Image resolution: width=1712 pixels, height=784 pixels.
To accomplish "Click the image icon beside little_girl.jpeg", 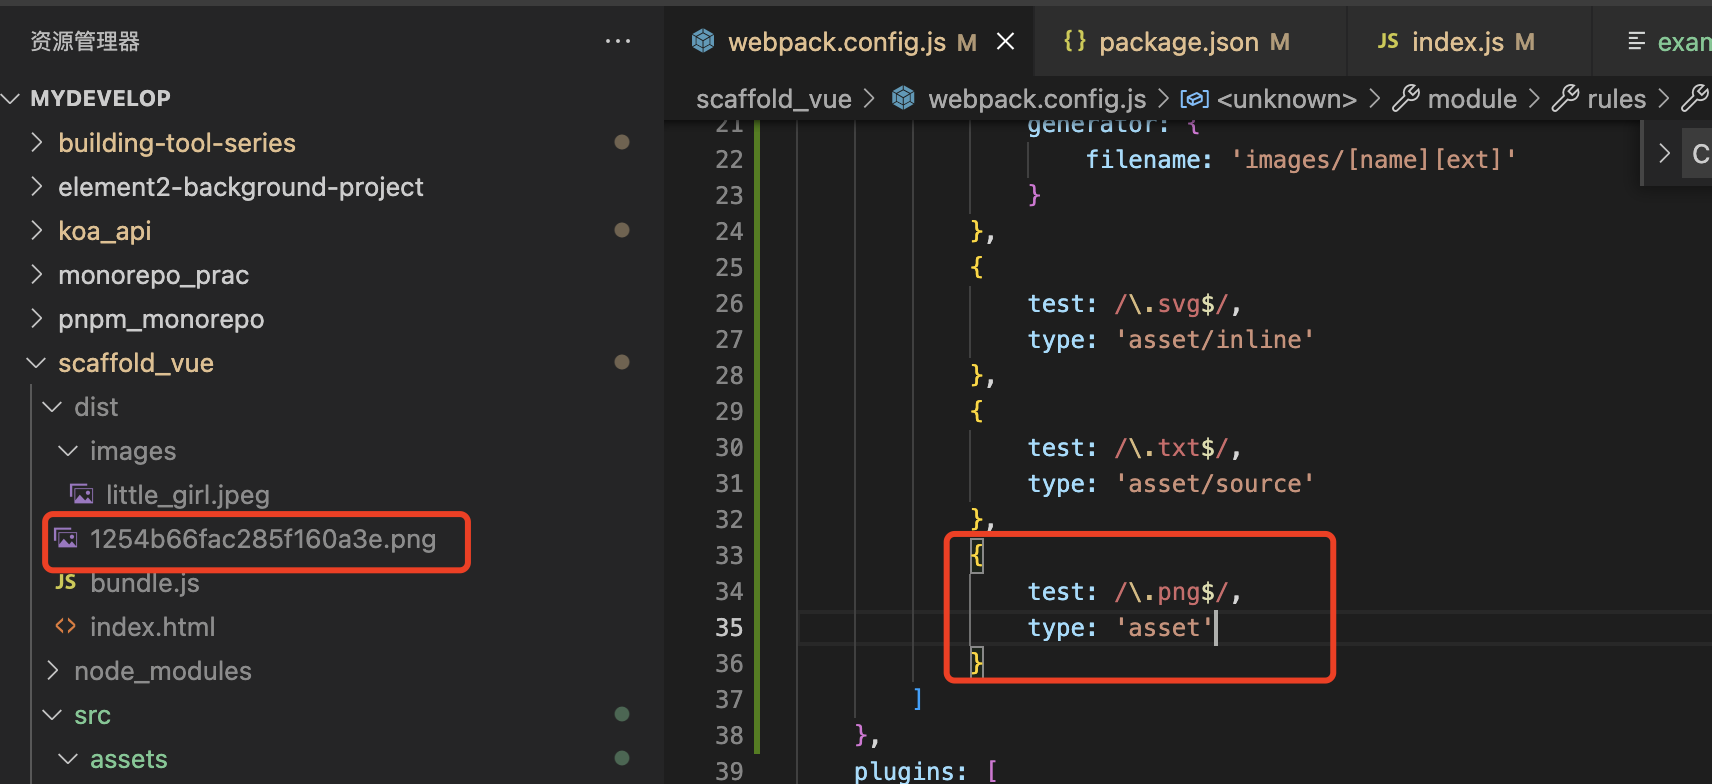I will tap(82, 494).
